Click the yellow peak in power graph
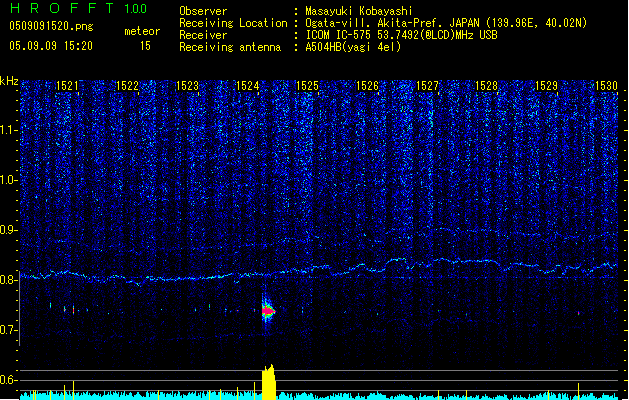629x400 pixels. pos(267,382)
